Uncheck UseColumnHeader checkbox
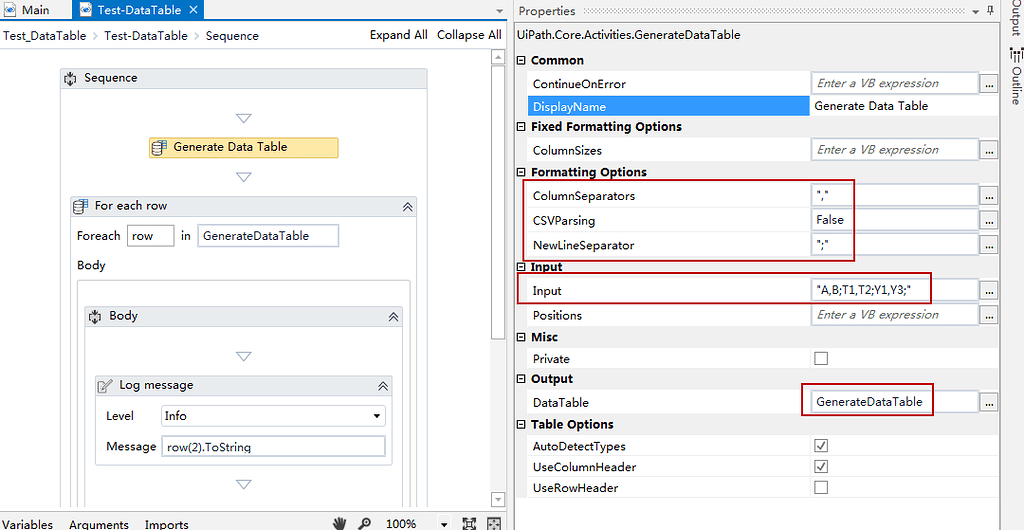This screenshot has width=1024, height=530. pos(821,467)
